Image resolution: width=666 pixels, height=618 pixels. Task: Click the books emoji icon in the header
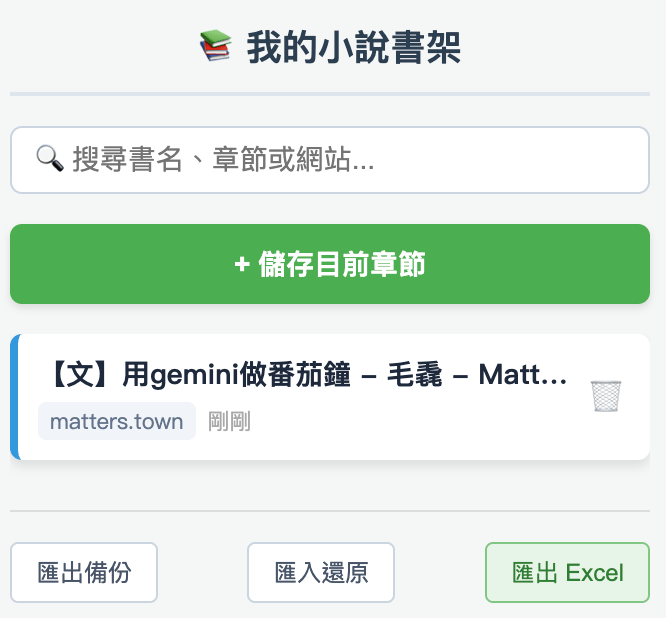pos(215,46)
